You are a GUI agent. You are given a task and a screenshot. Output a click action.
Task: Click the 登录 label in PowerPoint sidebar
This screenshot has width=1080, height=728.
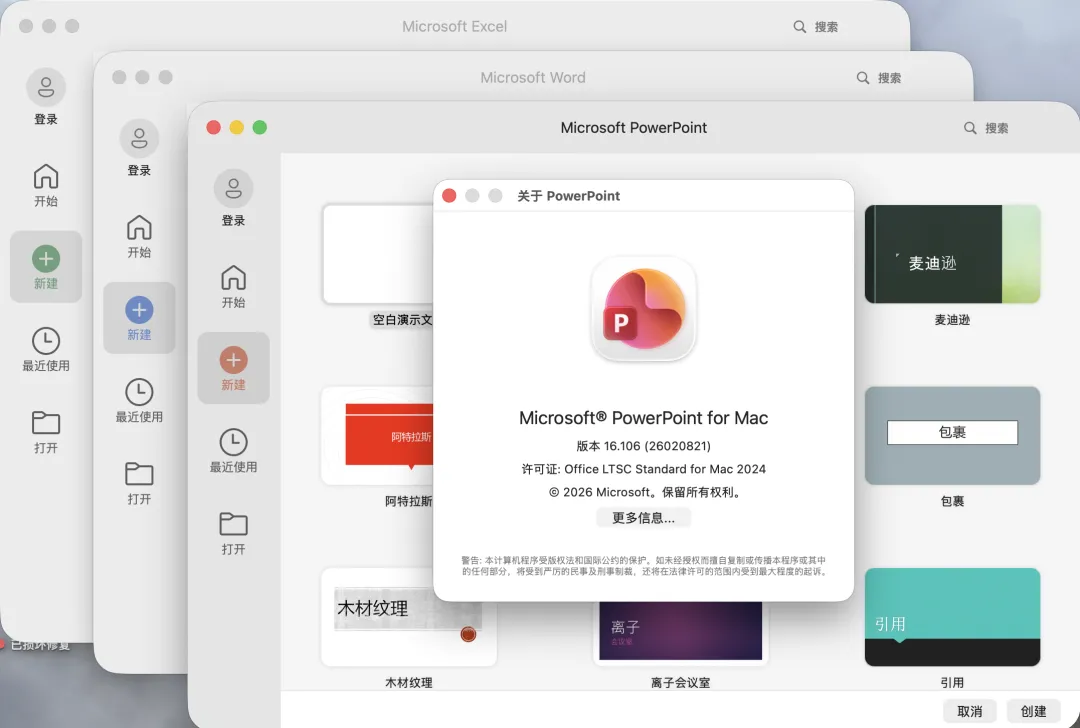(x=233, y=220)
